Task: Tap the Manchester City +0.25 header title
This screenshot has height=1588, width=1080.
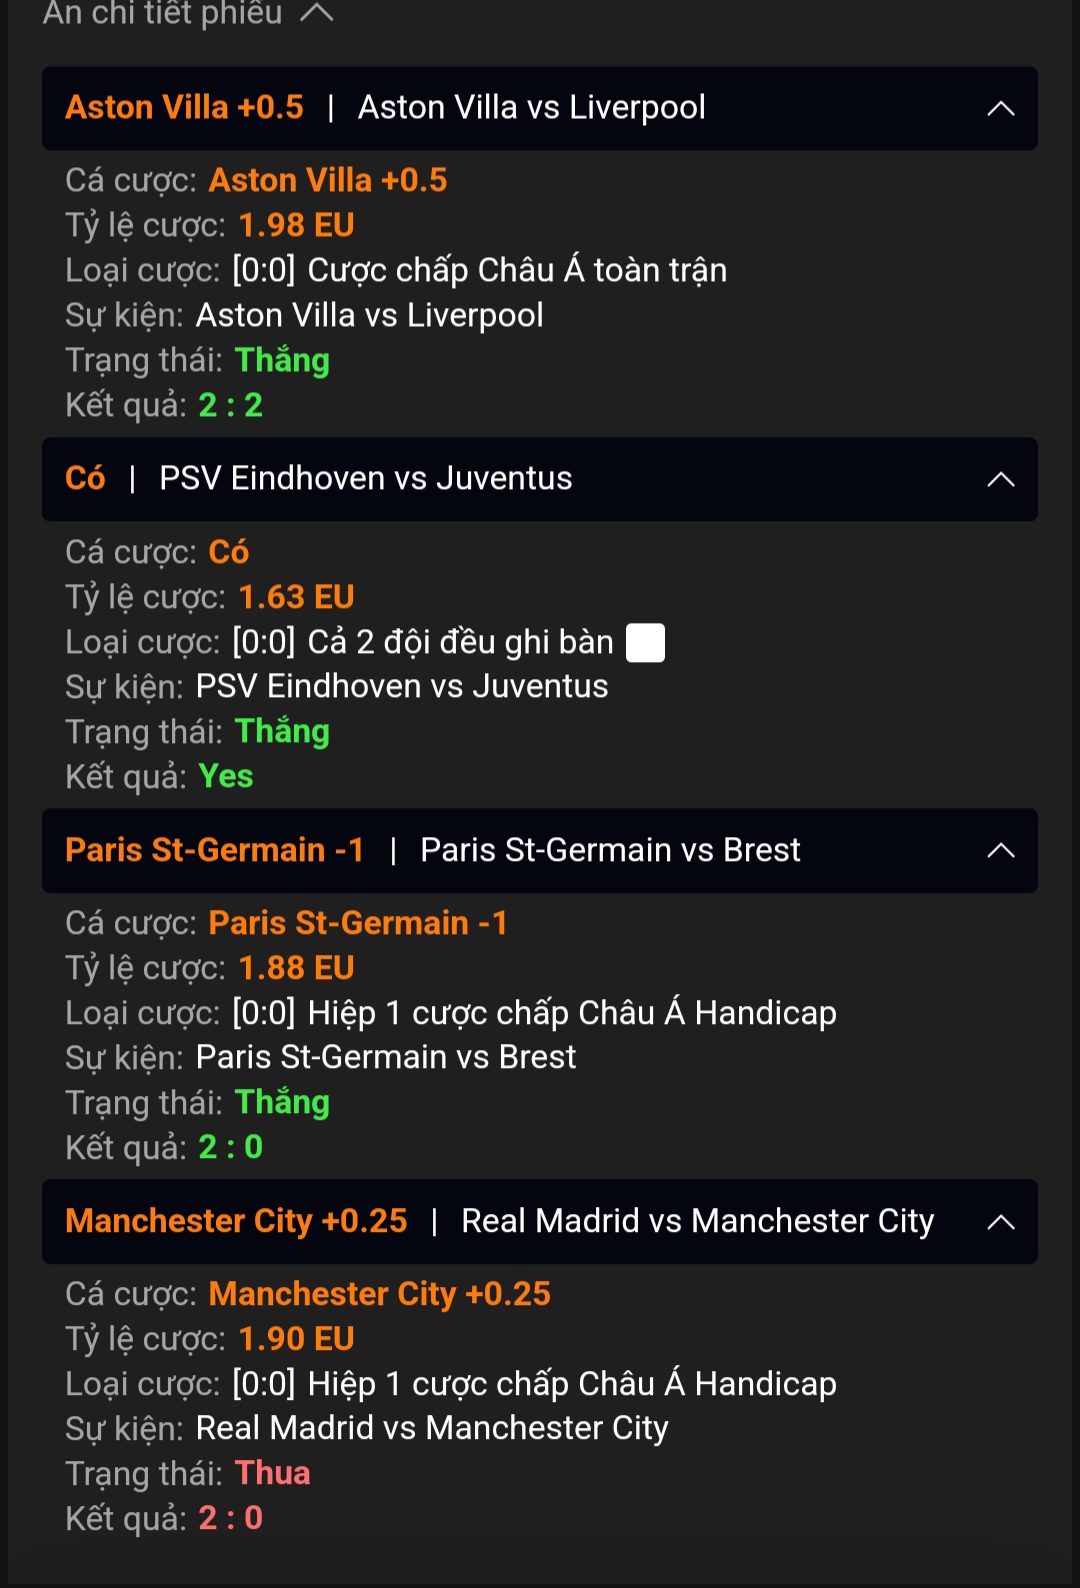Action: (236, 1221)
